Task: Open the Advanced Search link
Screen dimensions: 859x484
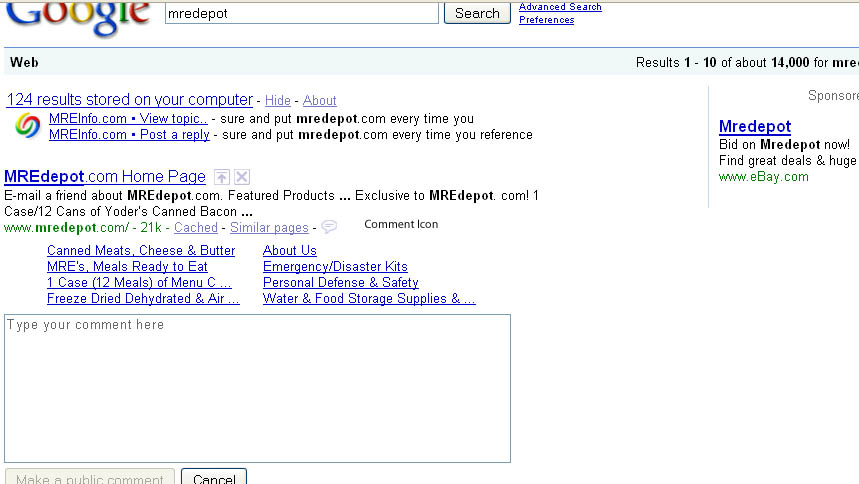Action: pos(560,7)
